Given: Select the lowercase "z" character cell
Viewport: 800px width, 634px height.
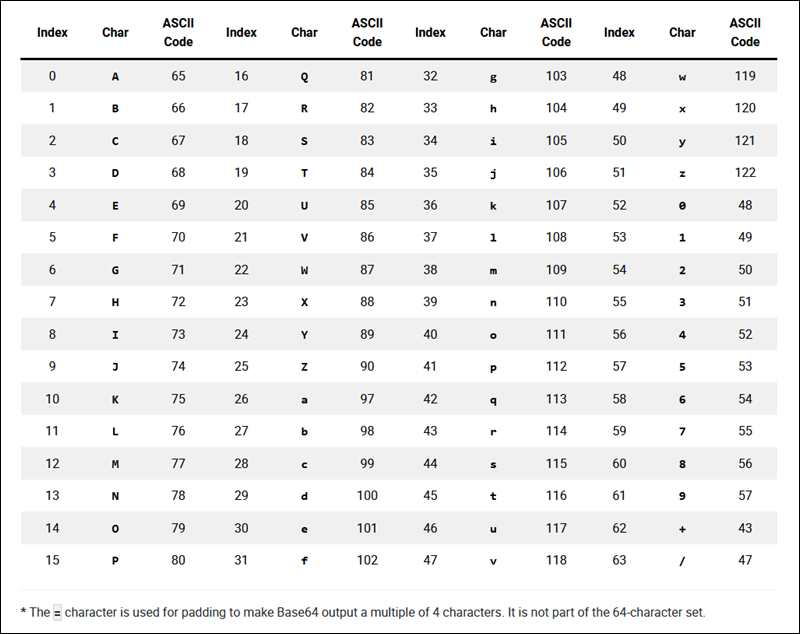Looking at the screenshot, I should (682, 173).
